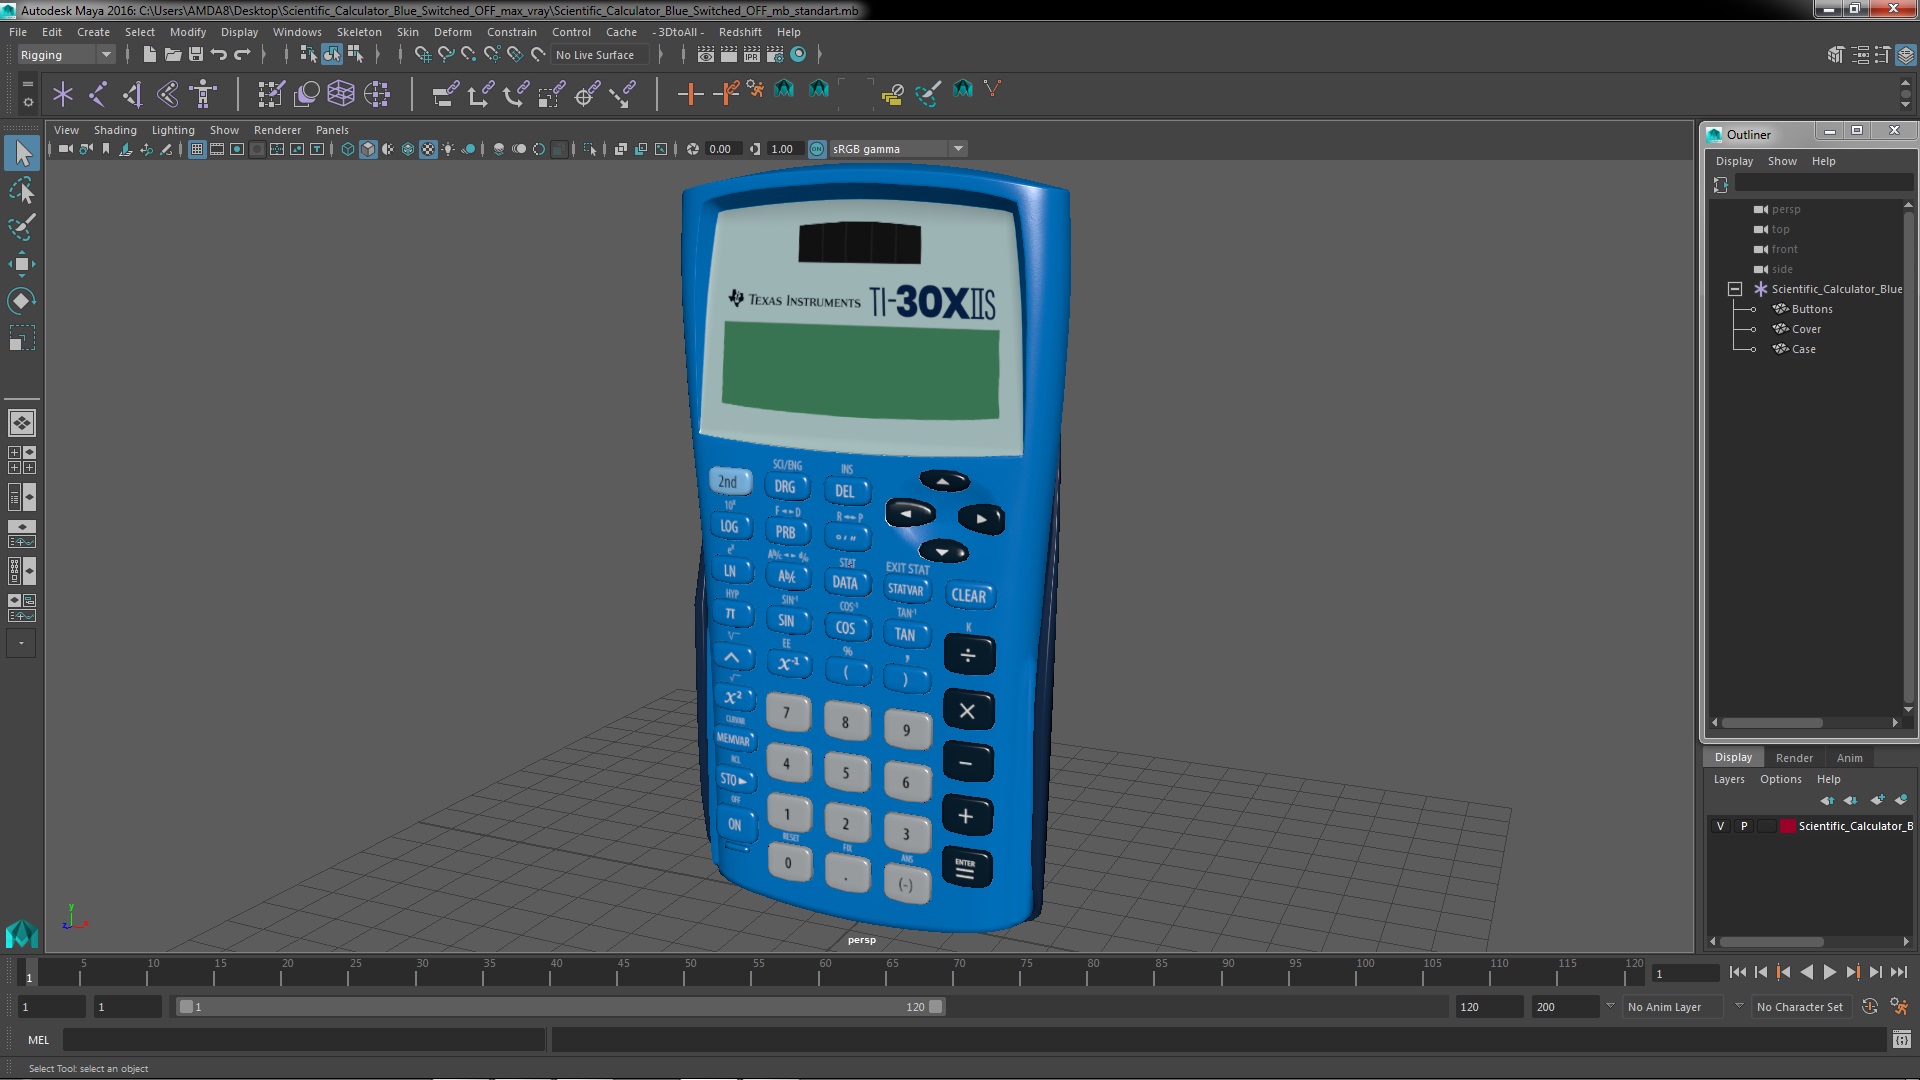
Task: Open the Outliner Show menu
Action: click(x=1781, y=161)
